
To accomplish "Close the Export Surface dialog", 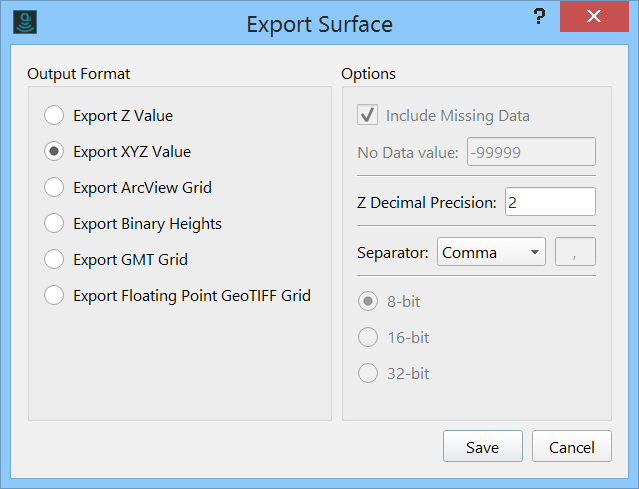I will pyautogui.click(x=594, y=17).
